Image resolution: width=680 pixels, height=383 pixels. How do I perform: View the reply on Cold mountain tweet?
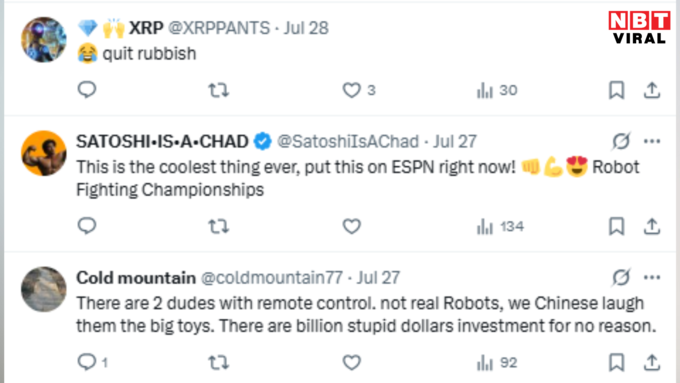coord(92,362)
